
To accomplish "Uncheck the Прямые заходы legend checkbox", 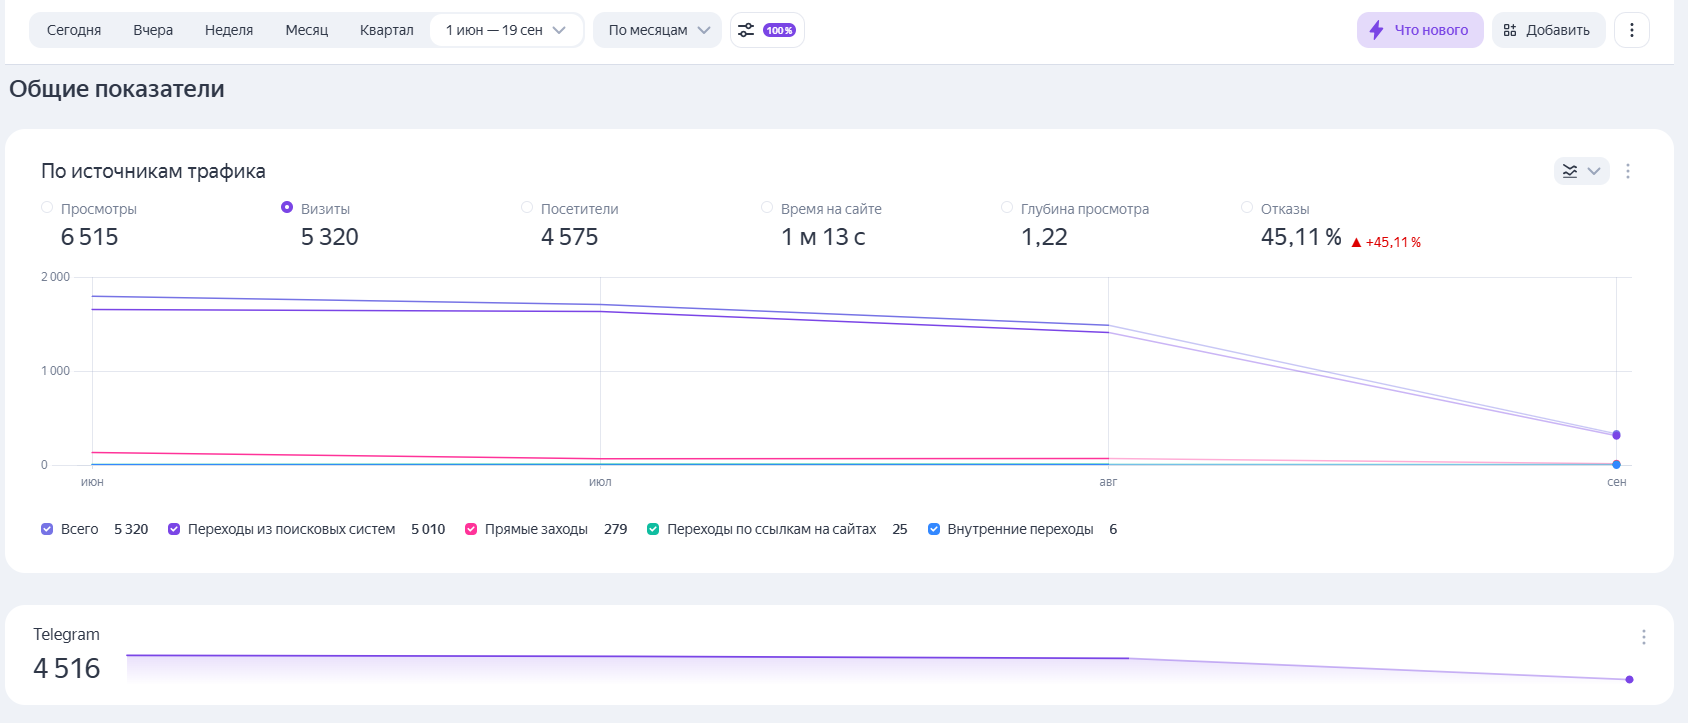I will (471, 529).
